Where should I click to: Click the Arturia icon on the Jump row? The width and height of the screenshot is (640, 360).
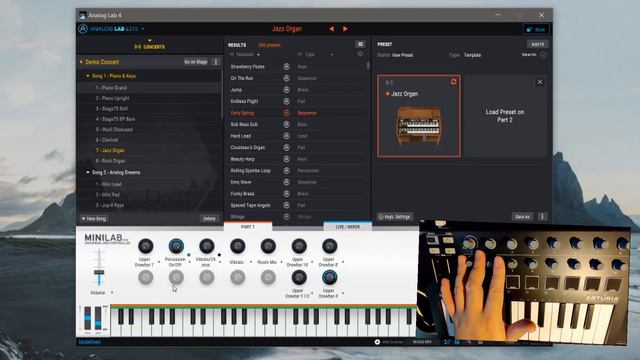point(287,90)
